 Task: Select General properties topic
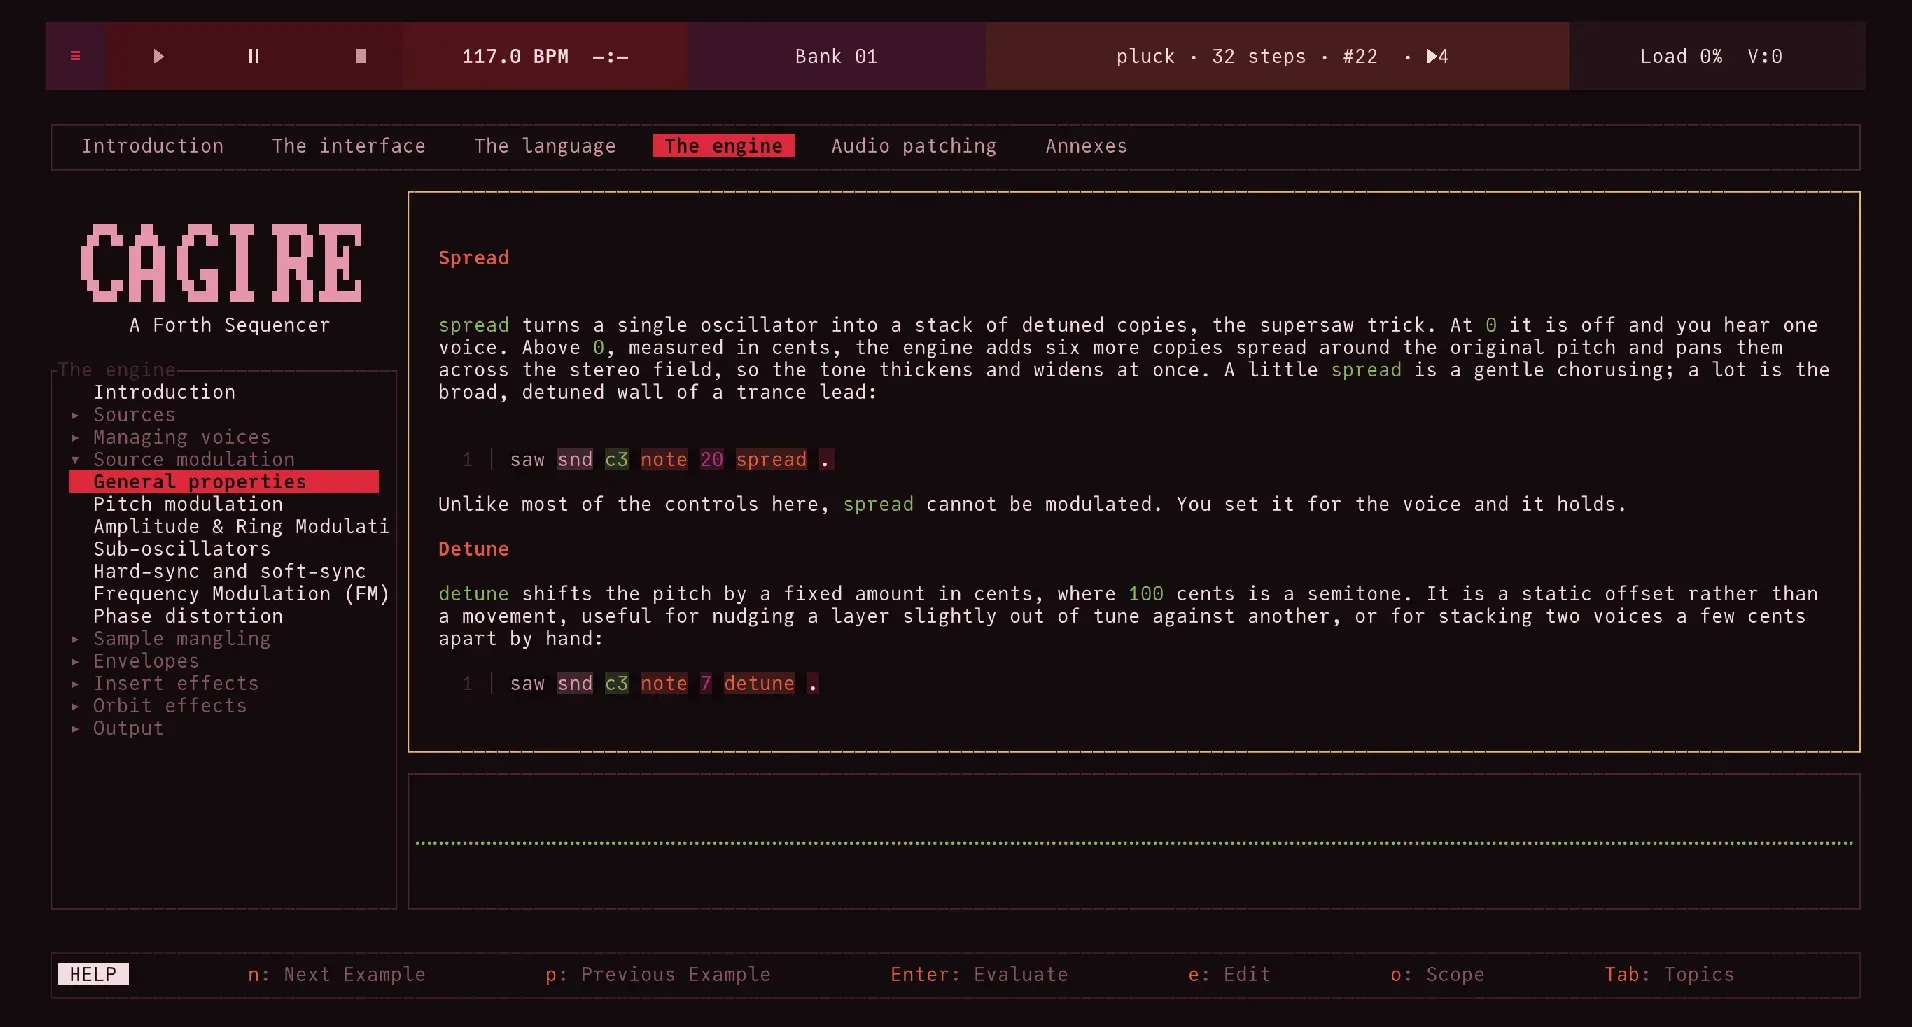tap(224, 481)
